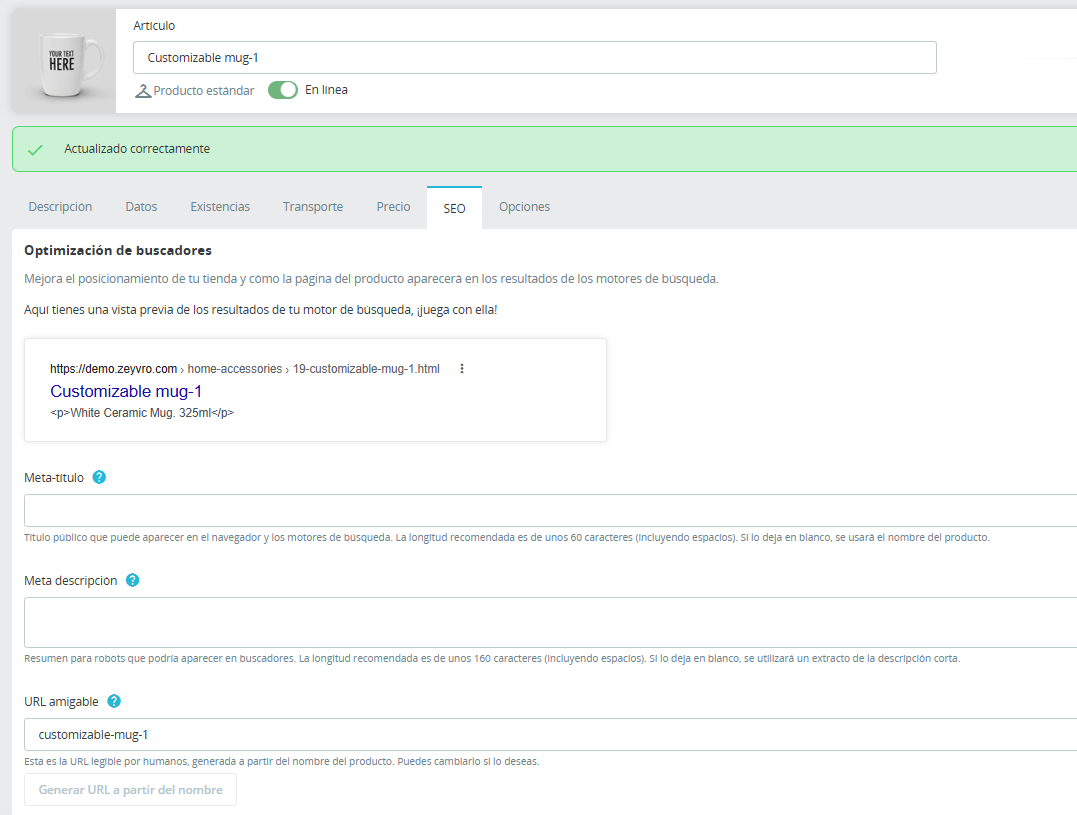Screen dimensions: 1077x815
Task: Click the Artículo label
Action: pos(154,25)
